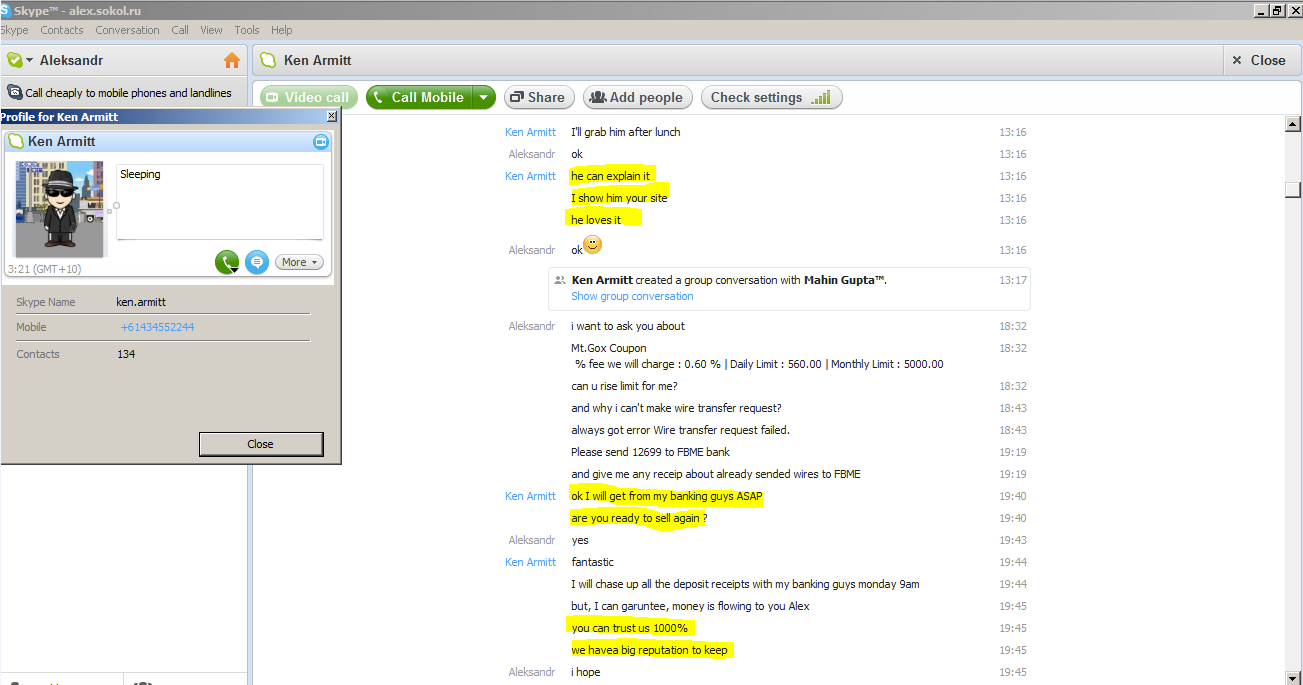This screenshot has width=1303, height=685.
Task: Click the message 'we havea big reputation to keep'
Action: click(x=650, y=650)
